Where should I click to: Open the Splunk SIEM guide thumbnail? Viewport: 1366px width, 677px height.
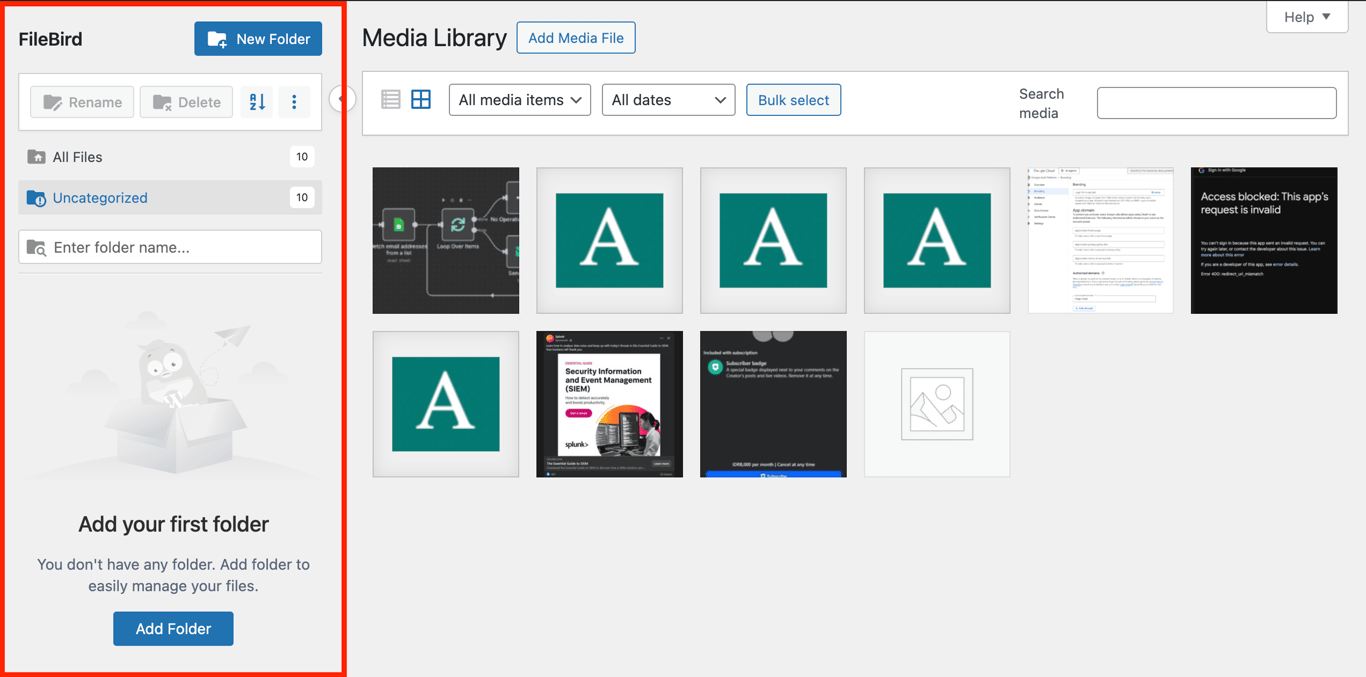(x=609, y=404)
